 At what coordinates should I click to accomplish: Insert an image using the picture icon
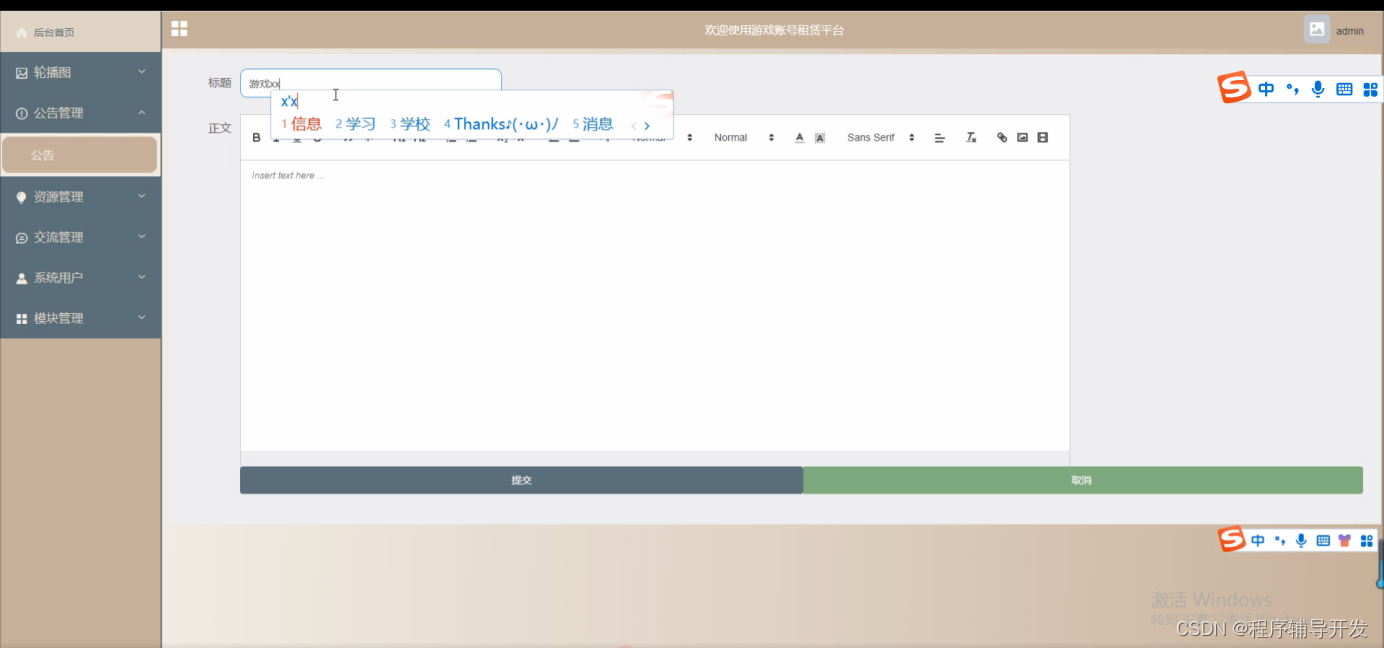tap(1022, 138)
